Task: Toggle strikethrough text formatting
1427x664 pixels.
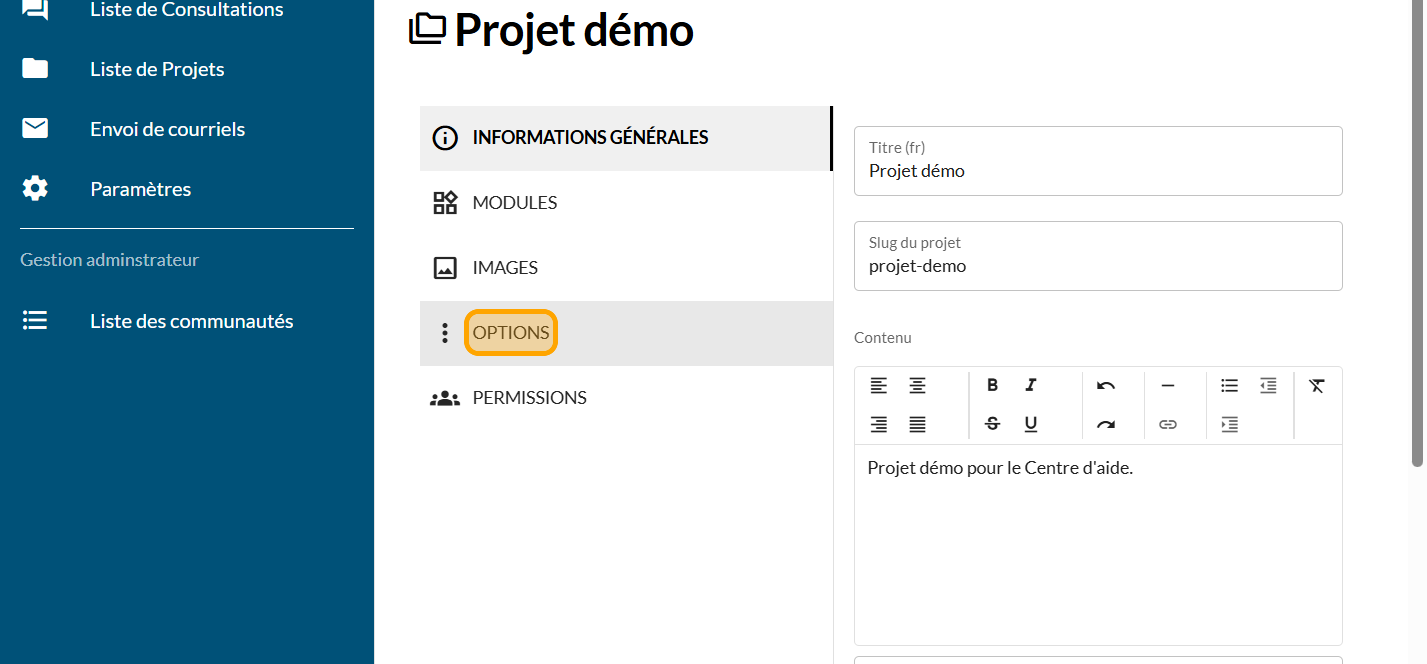Action: coord(992,424)
